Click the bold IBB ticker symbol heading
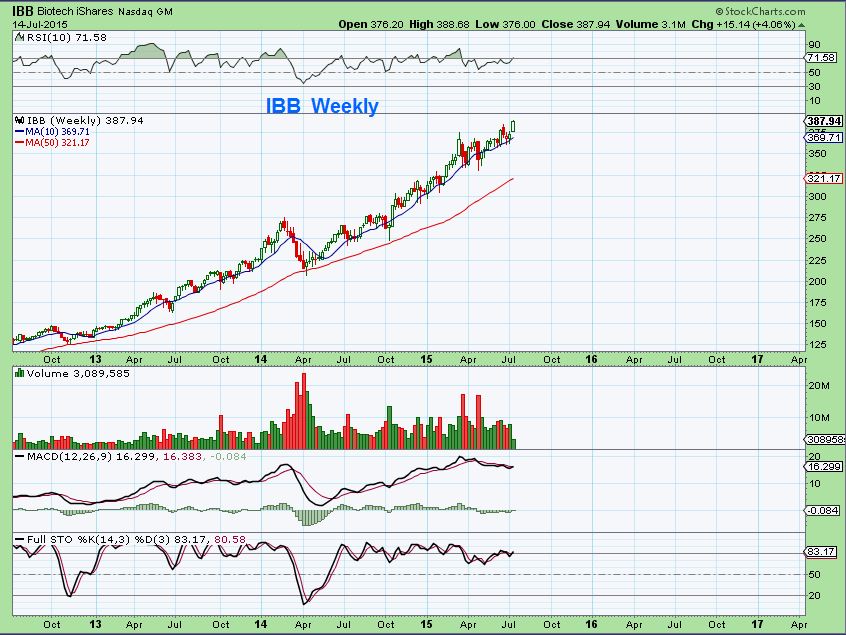This screenshot has height=635, width=846. [23, 10]
